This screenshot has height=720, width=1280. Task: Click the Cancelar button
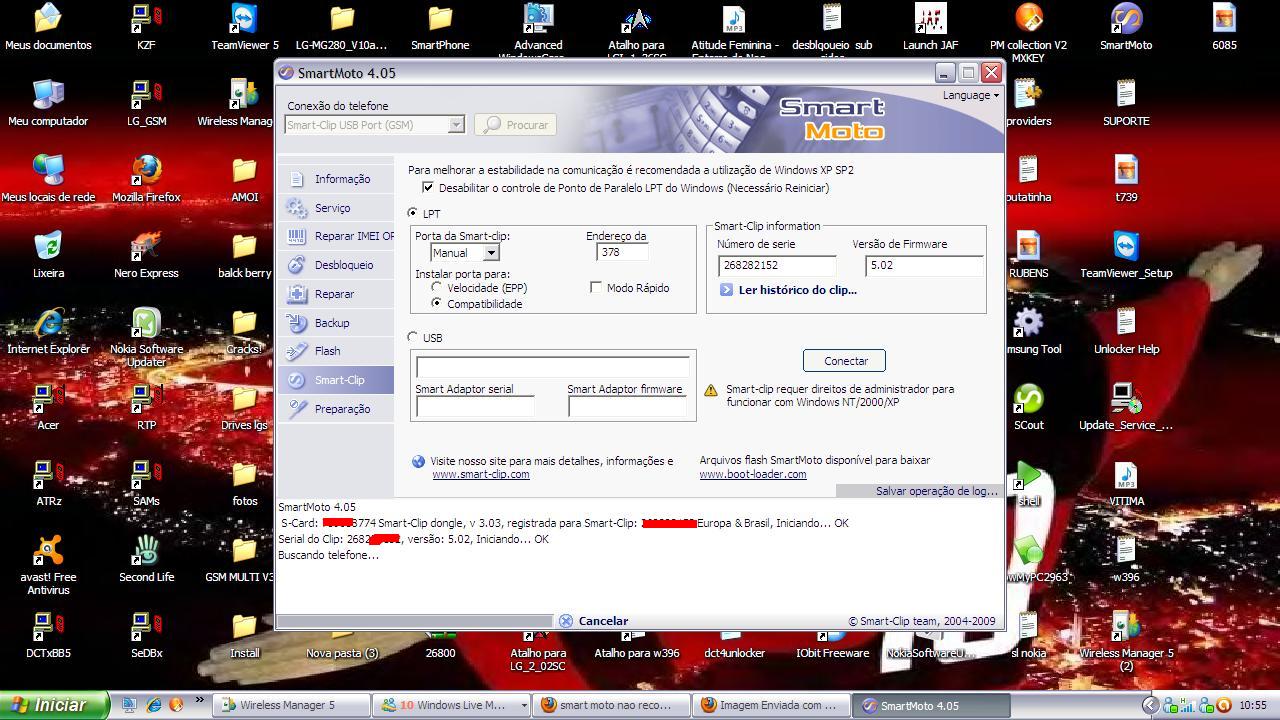(594, 621)
